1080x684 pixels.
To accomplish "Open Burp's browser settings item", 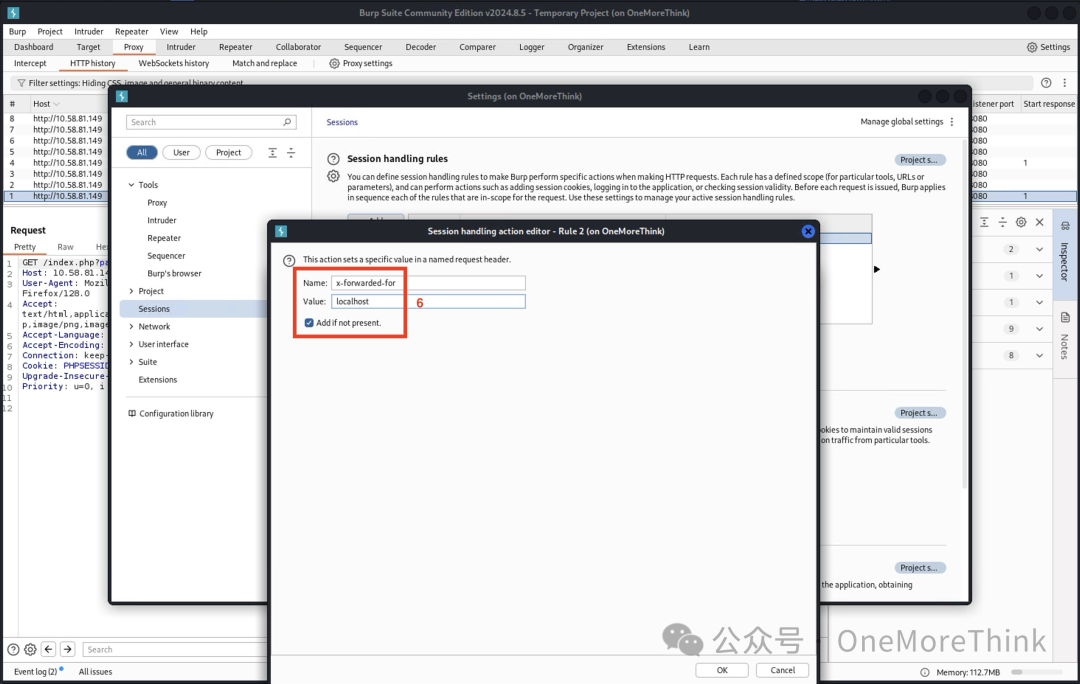I will [174, 273].
